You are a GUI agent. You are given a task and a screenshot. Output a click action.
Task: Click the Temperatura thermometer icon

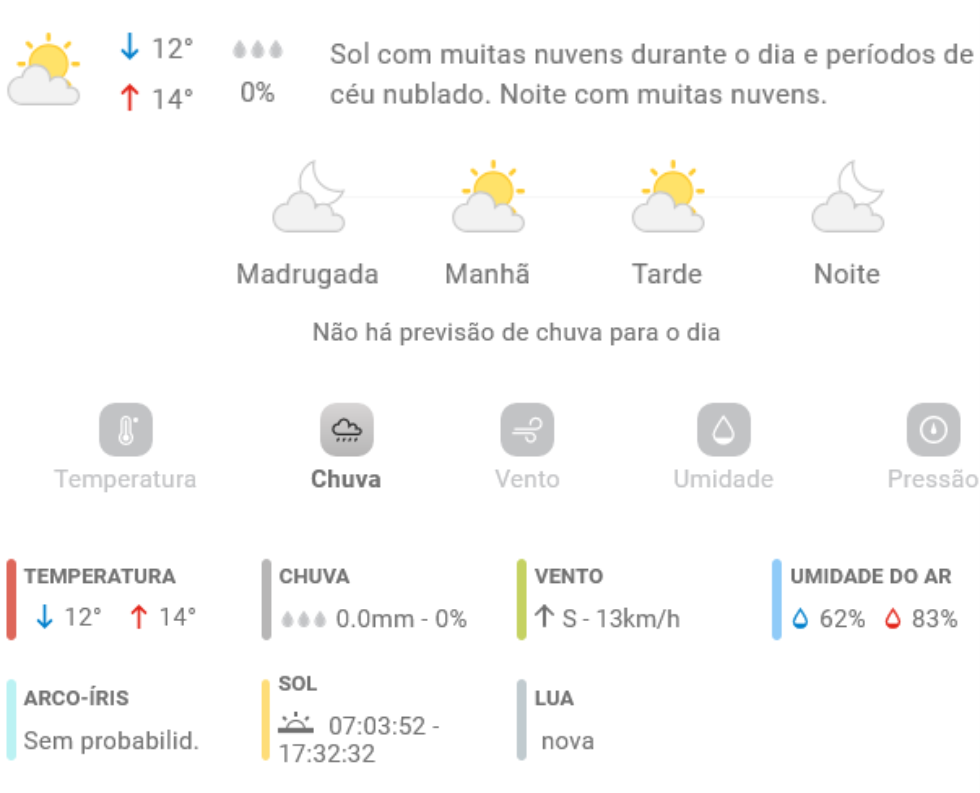click(126, 430)
